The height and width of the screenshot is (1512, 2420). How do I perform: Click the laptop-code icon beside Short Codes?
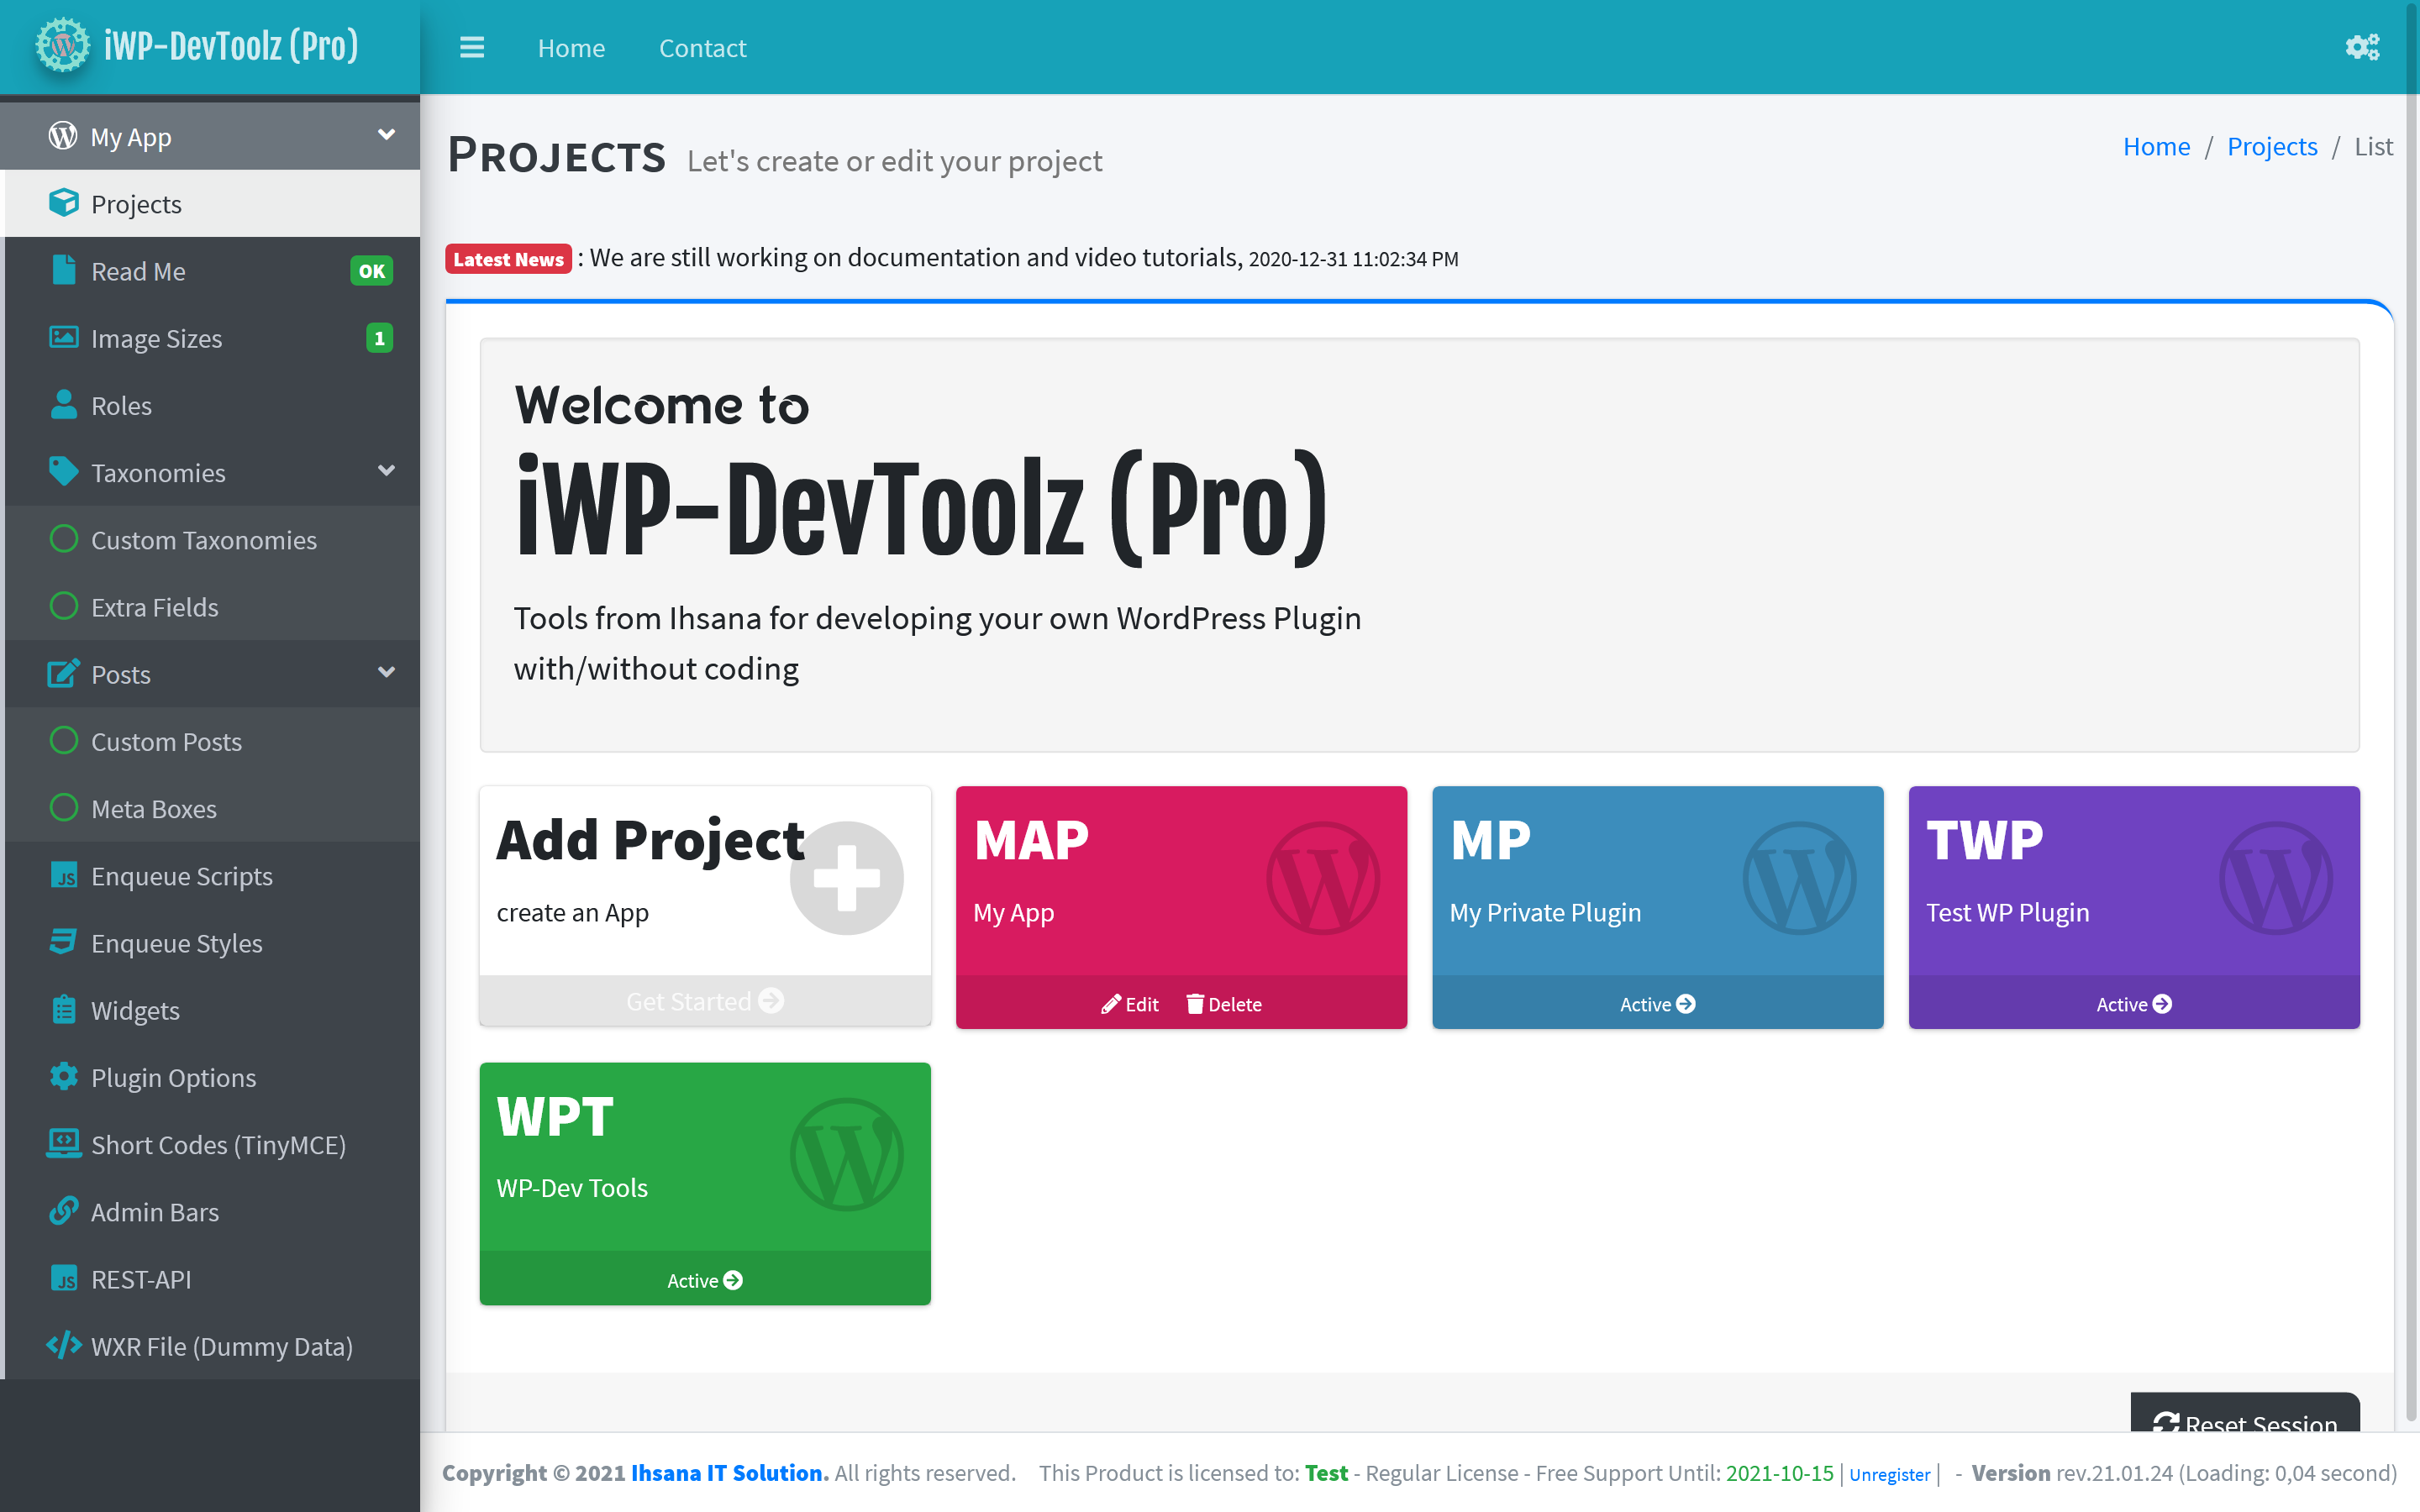coord(63,1143)
